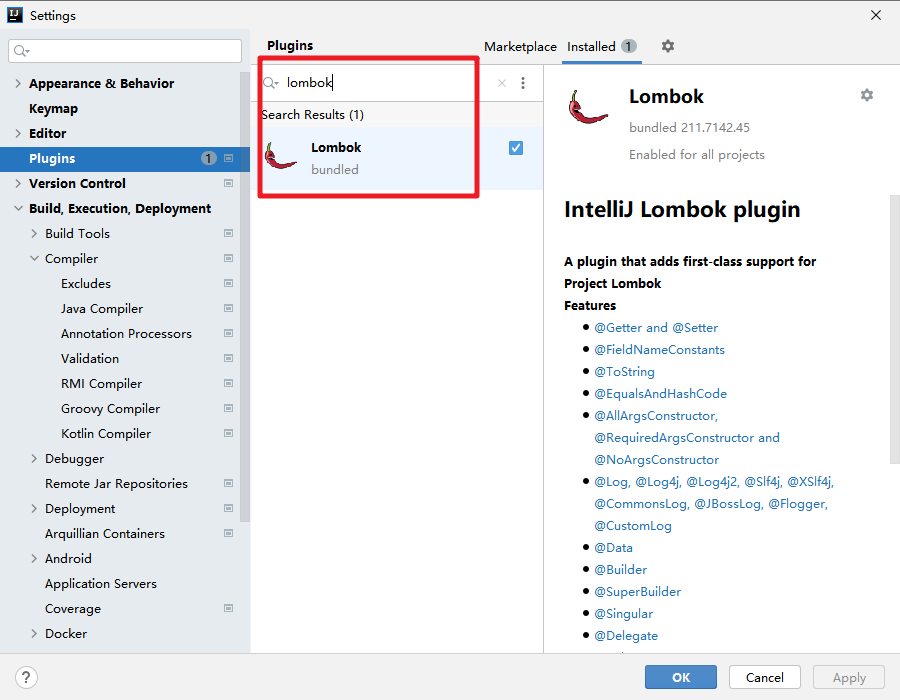Screen dimensions: 900x700
Task: Click project-level icon next to RMI Compiler
Action: click(228, 383)
